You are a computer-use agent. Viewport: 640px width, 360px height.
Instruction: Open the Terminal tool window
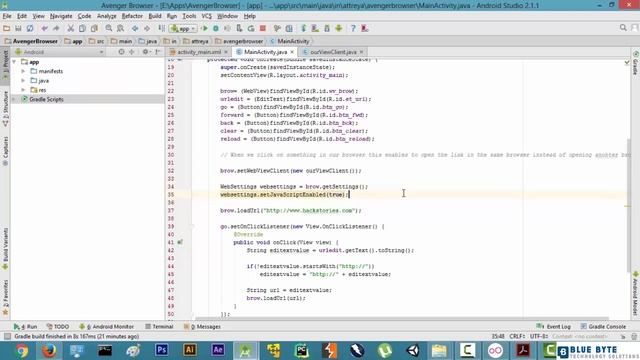tap(159, 327)
